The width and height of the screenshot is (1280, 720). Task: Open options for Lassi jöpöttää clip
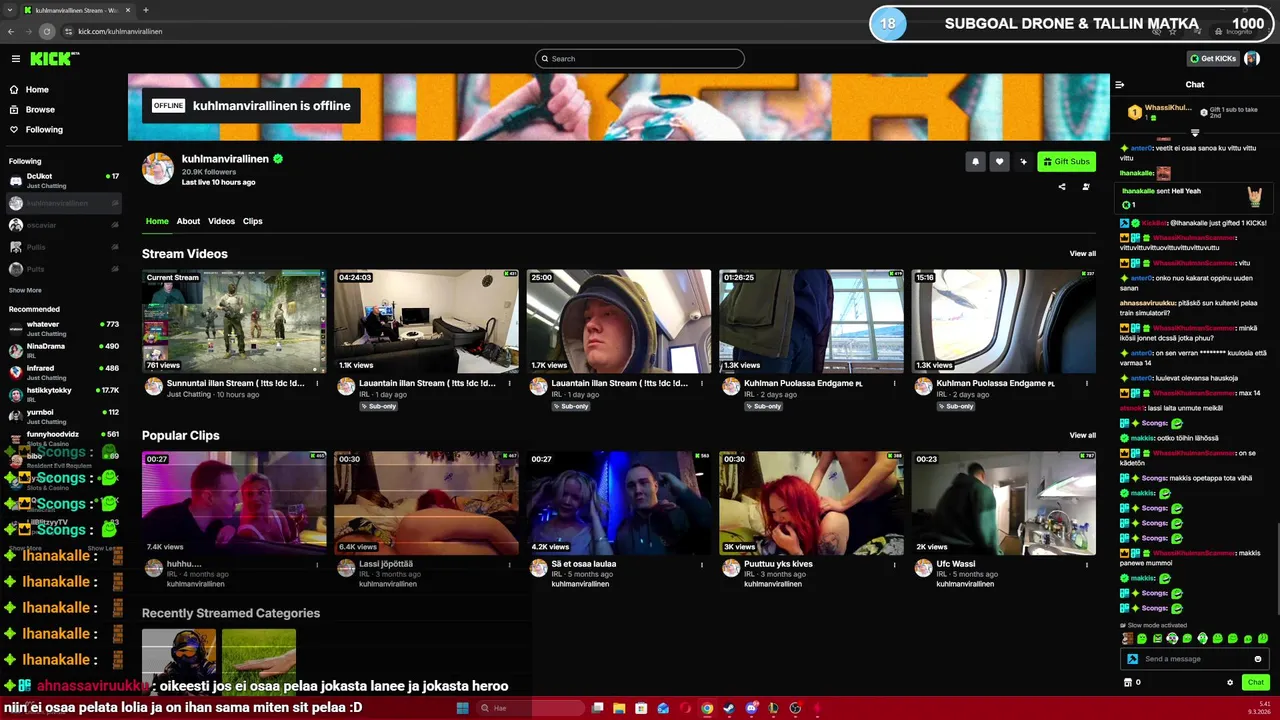510,564
